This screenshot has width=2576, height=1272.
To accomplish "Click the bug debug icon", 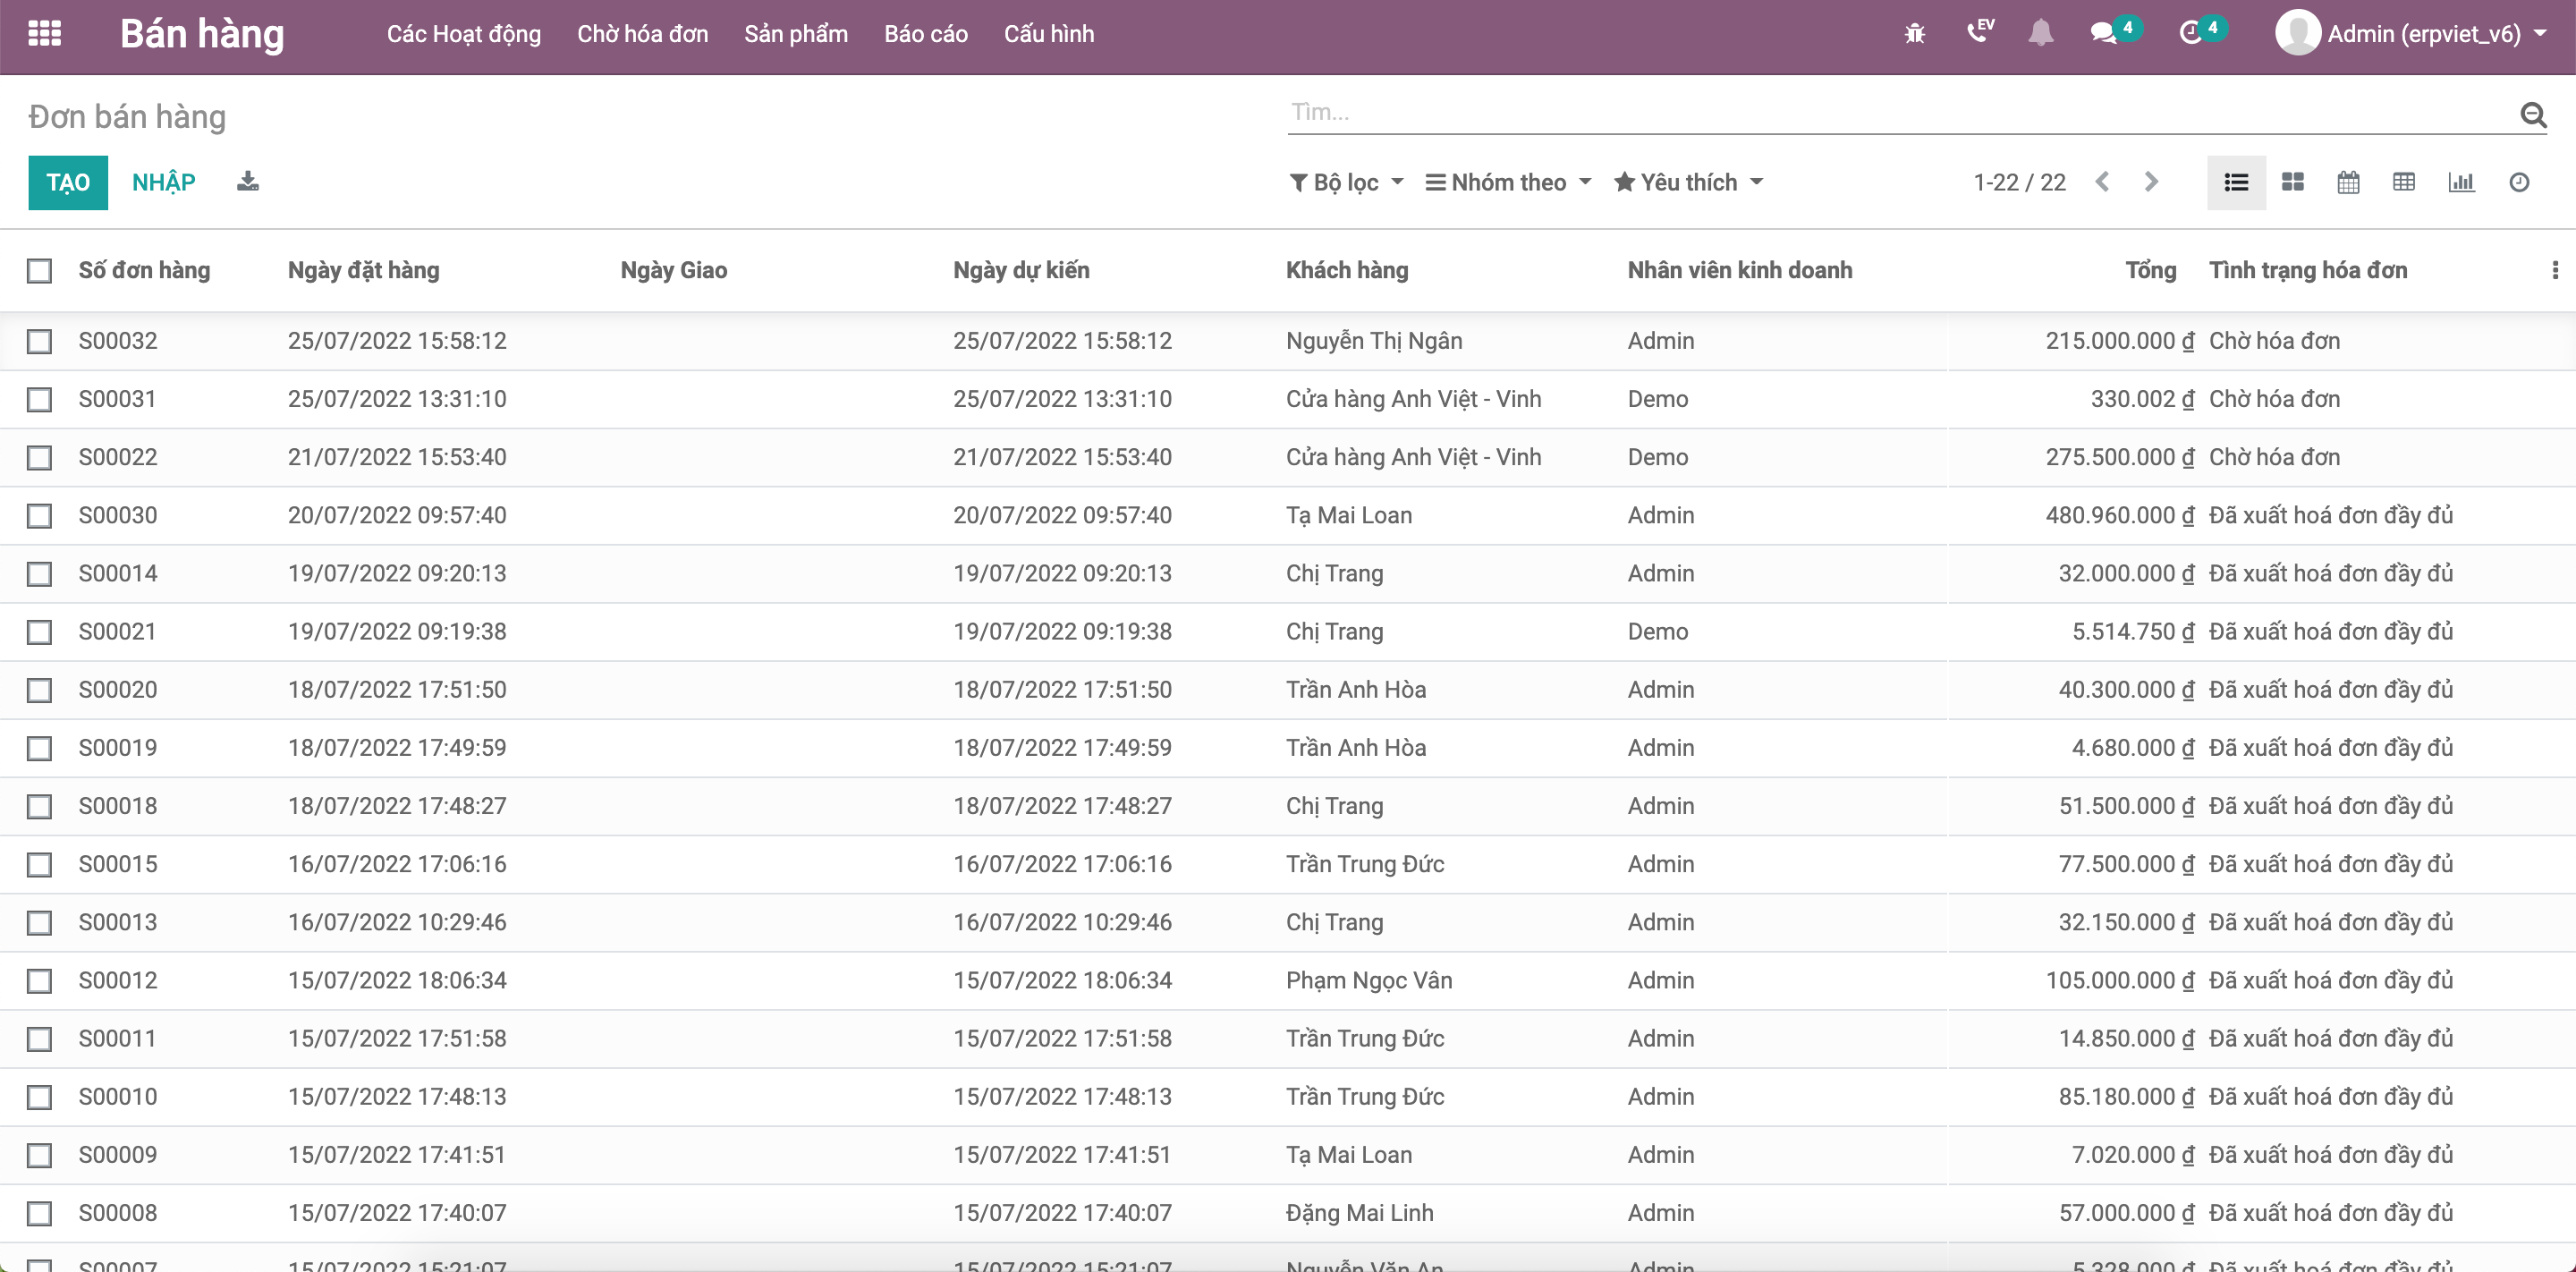I will 1914,33.
